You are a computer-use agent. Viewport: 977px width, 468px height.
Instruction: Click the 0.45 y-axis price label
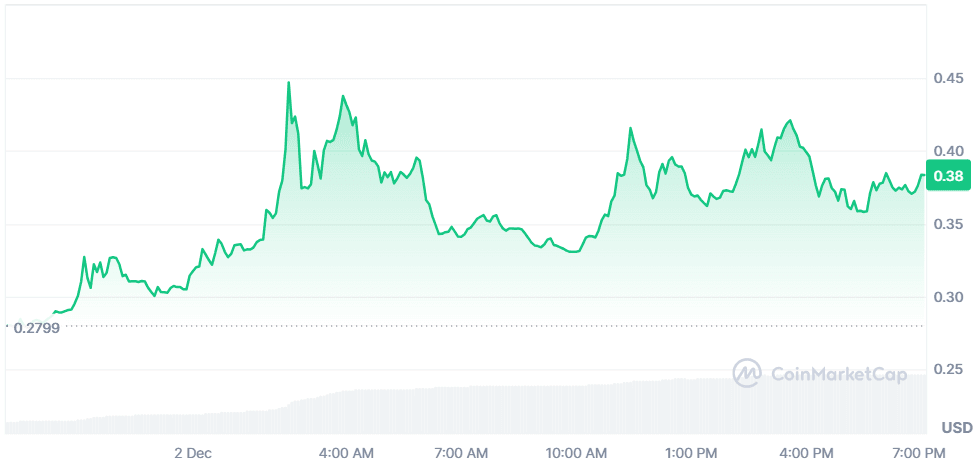(949, 78)
